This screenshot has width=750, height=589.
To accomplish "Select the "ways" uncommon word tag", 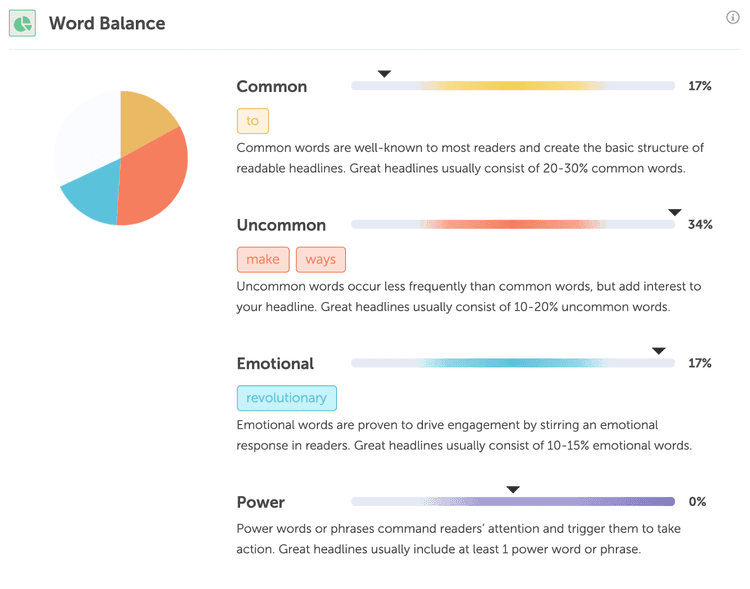I will (x=321, y=259).
